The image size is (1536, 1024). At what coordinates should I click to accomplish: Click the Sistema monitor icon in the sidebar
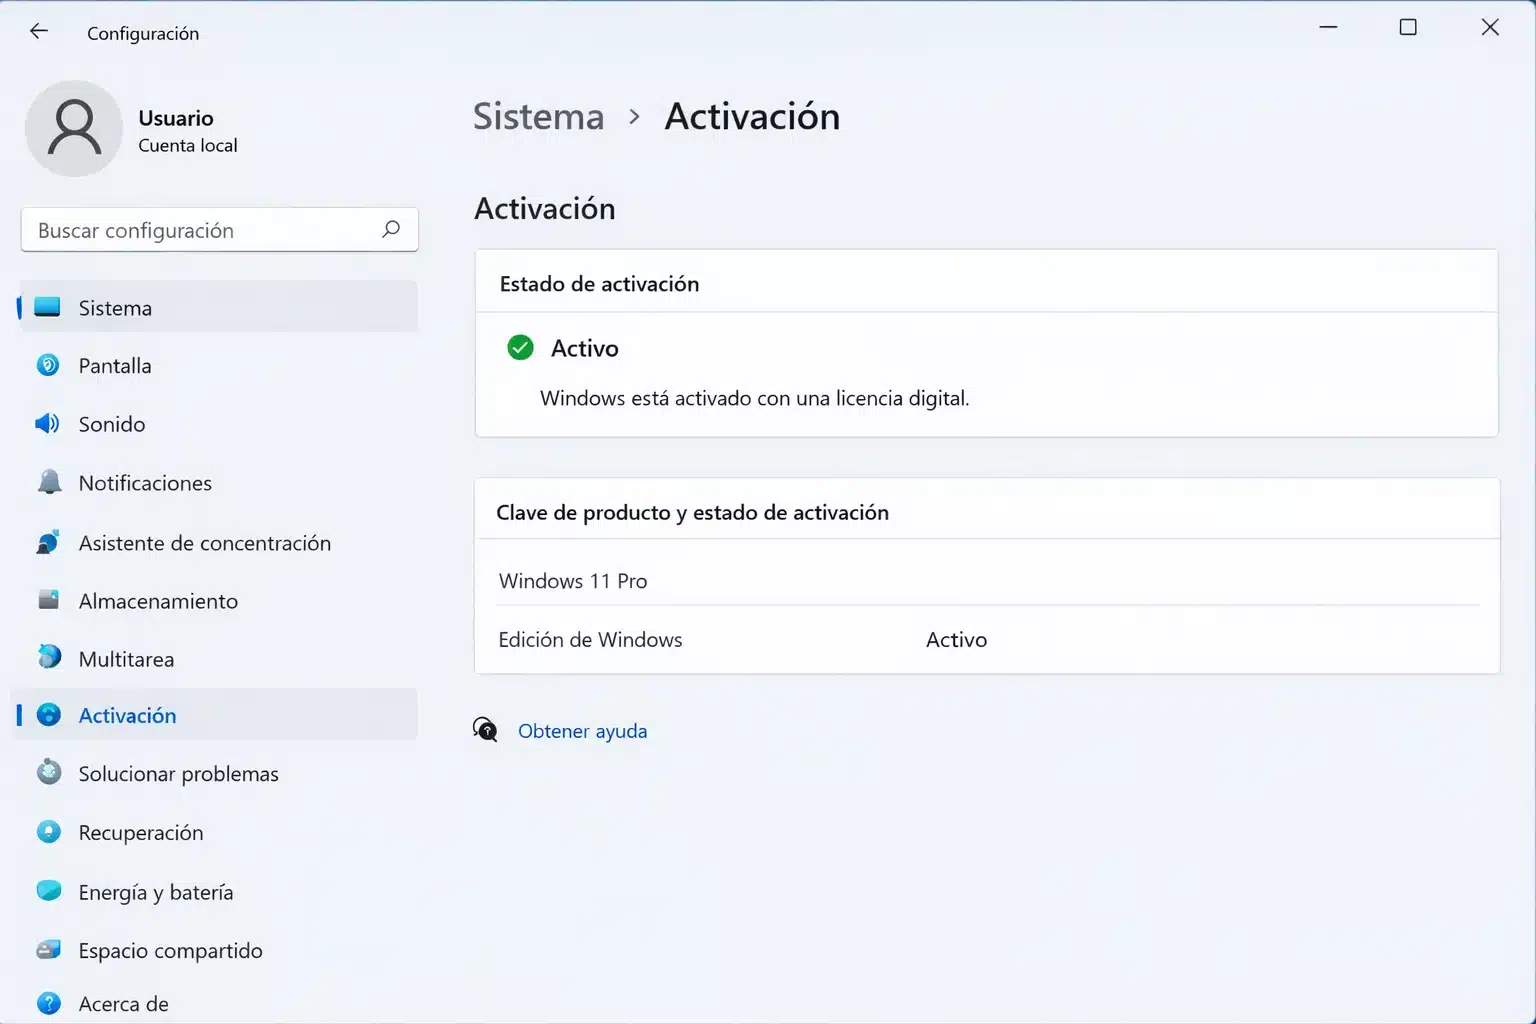(47, 307)
